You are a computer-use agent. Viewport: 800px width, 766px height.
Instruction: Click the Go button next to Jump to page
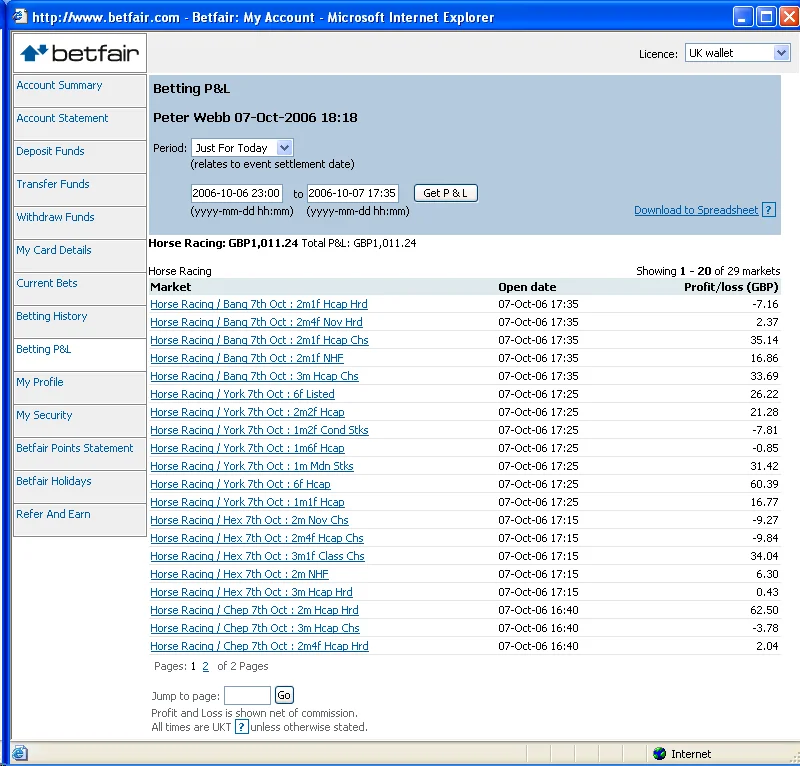pos(284,695)
